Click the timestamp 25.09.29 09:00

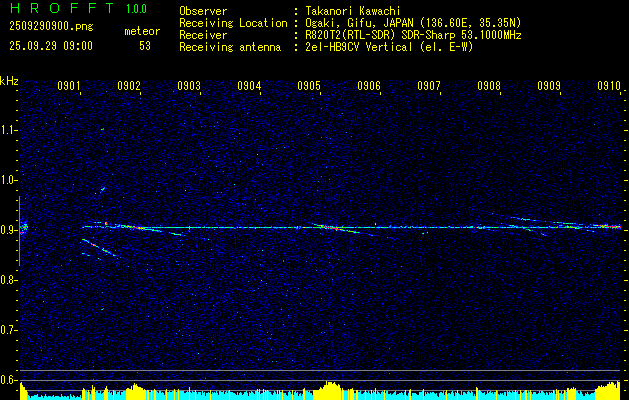51,46
